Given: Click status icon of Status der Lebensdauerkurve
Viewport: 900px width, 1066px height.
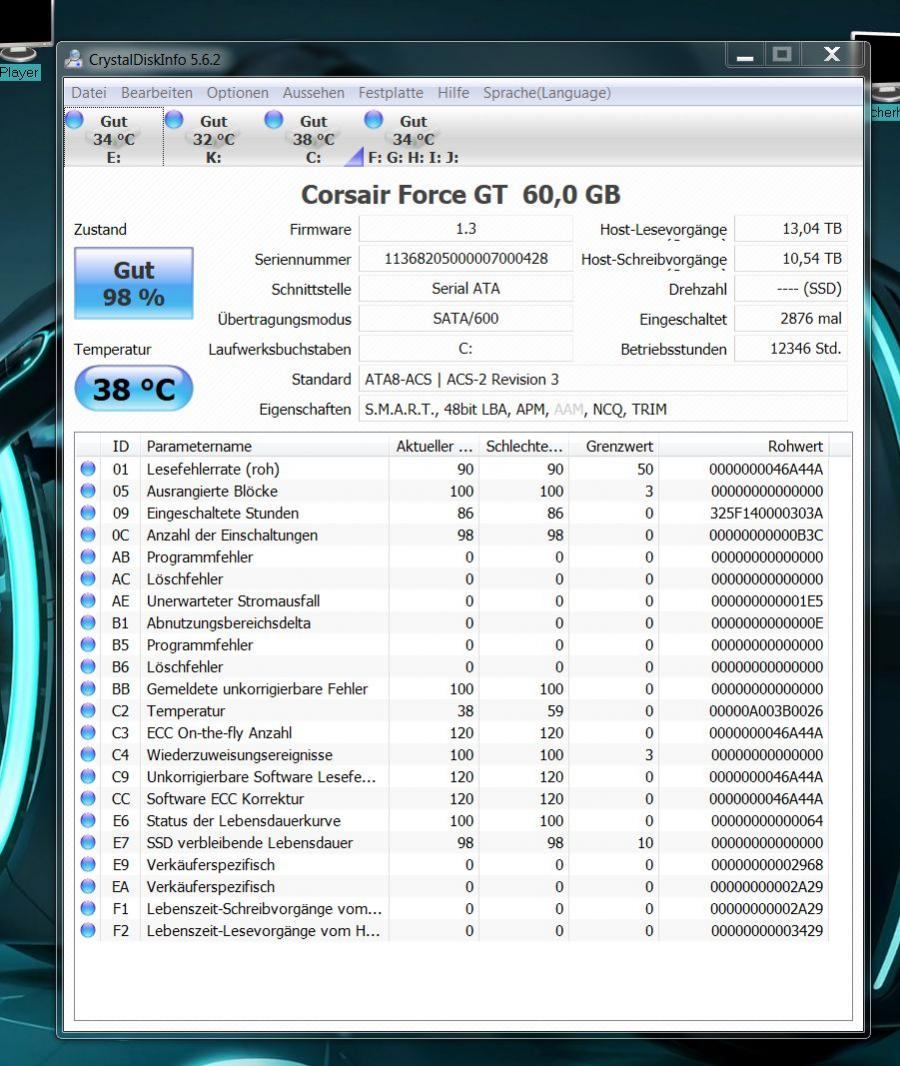Looking at the screenshot, I should 88,820.
